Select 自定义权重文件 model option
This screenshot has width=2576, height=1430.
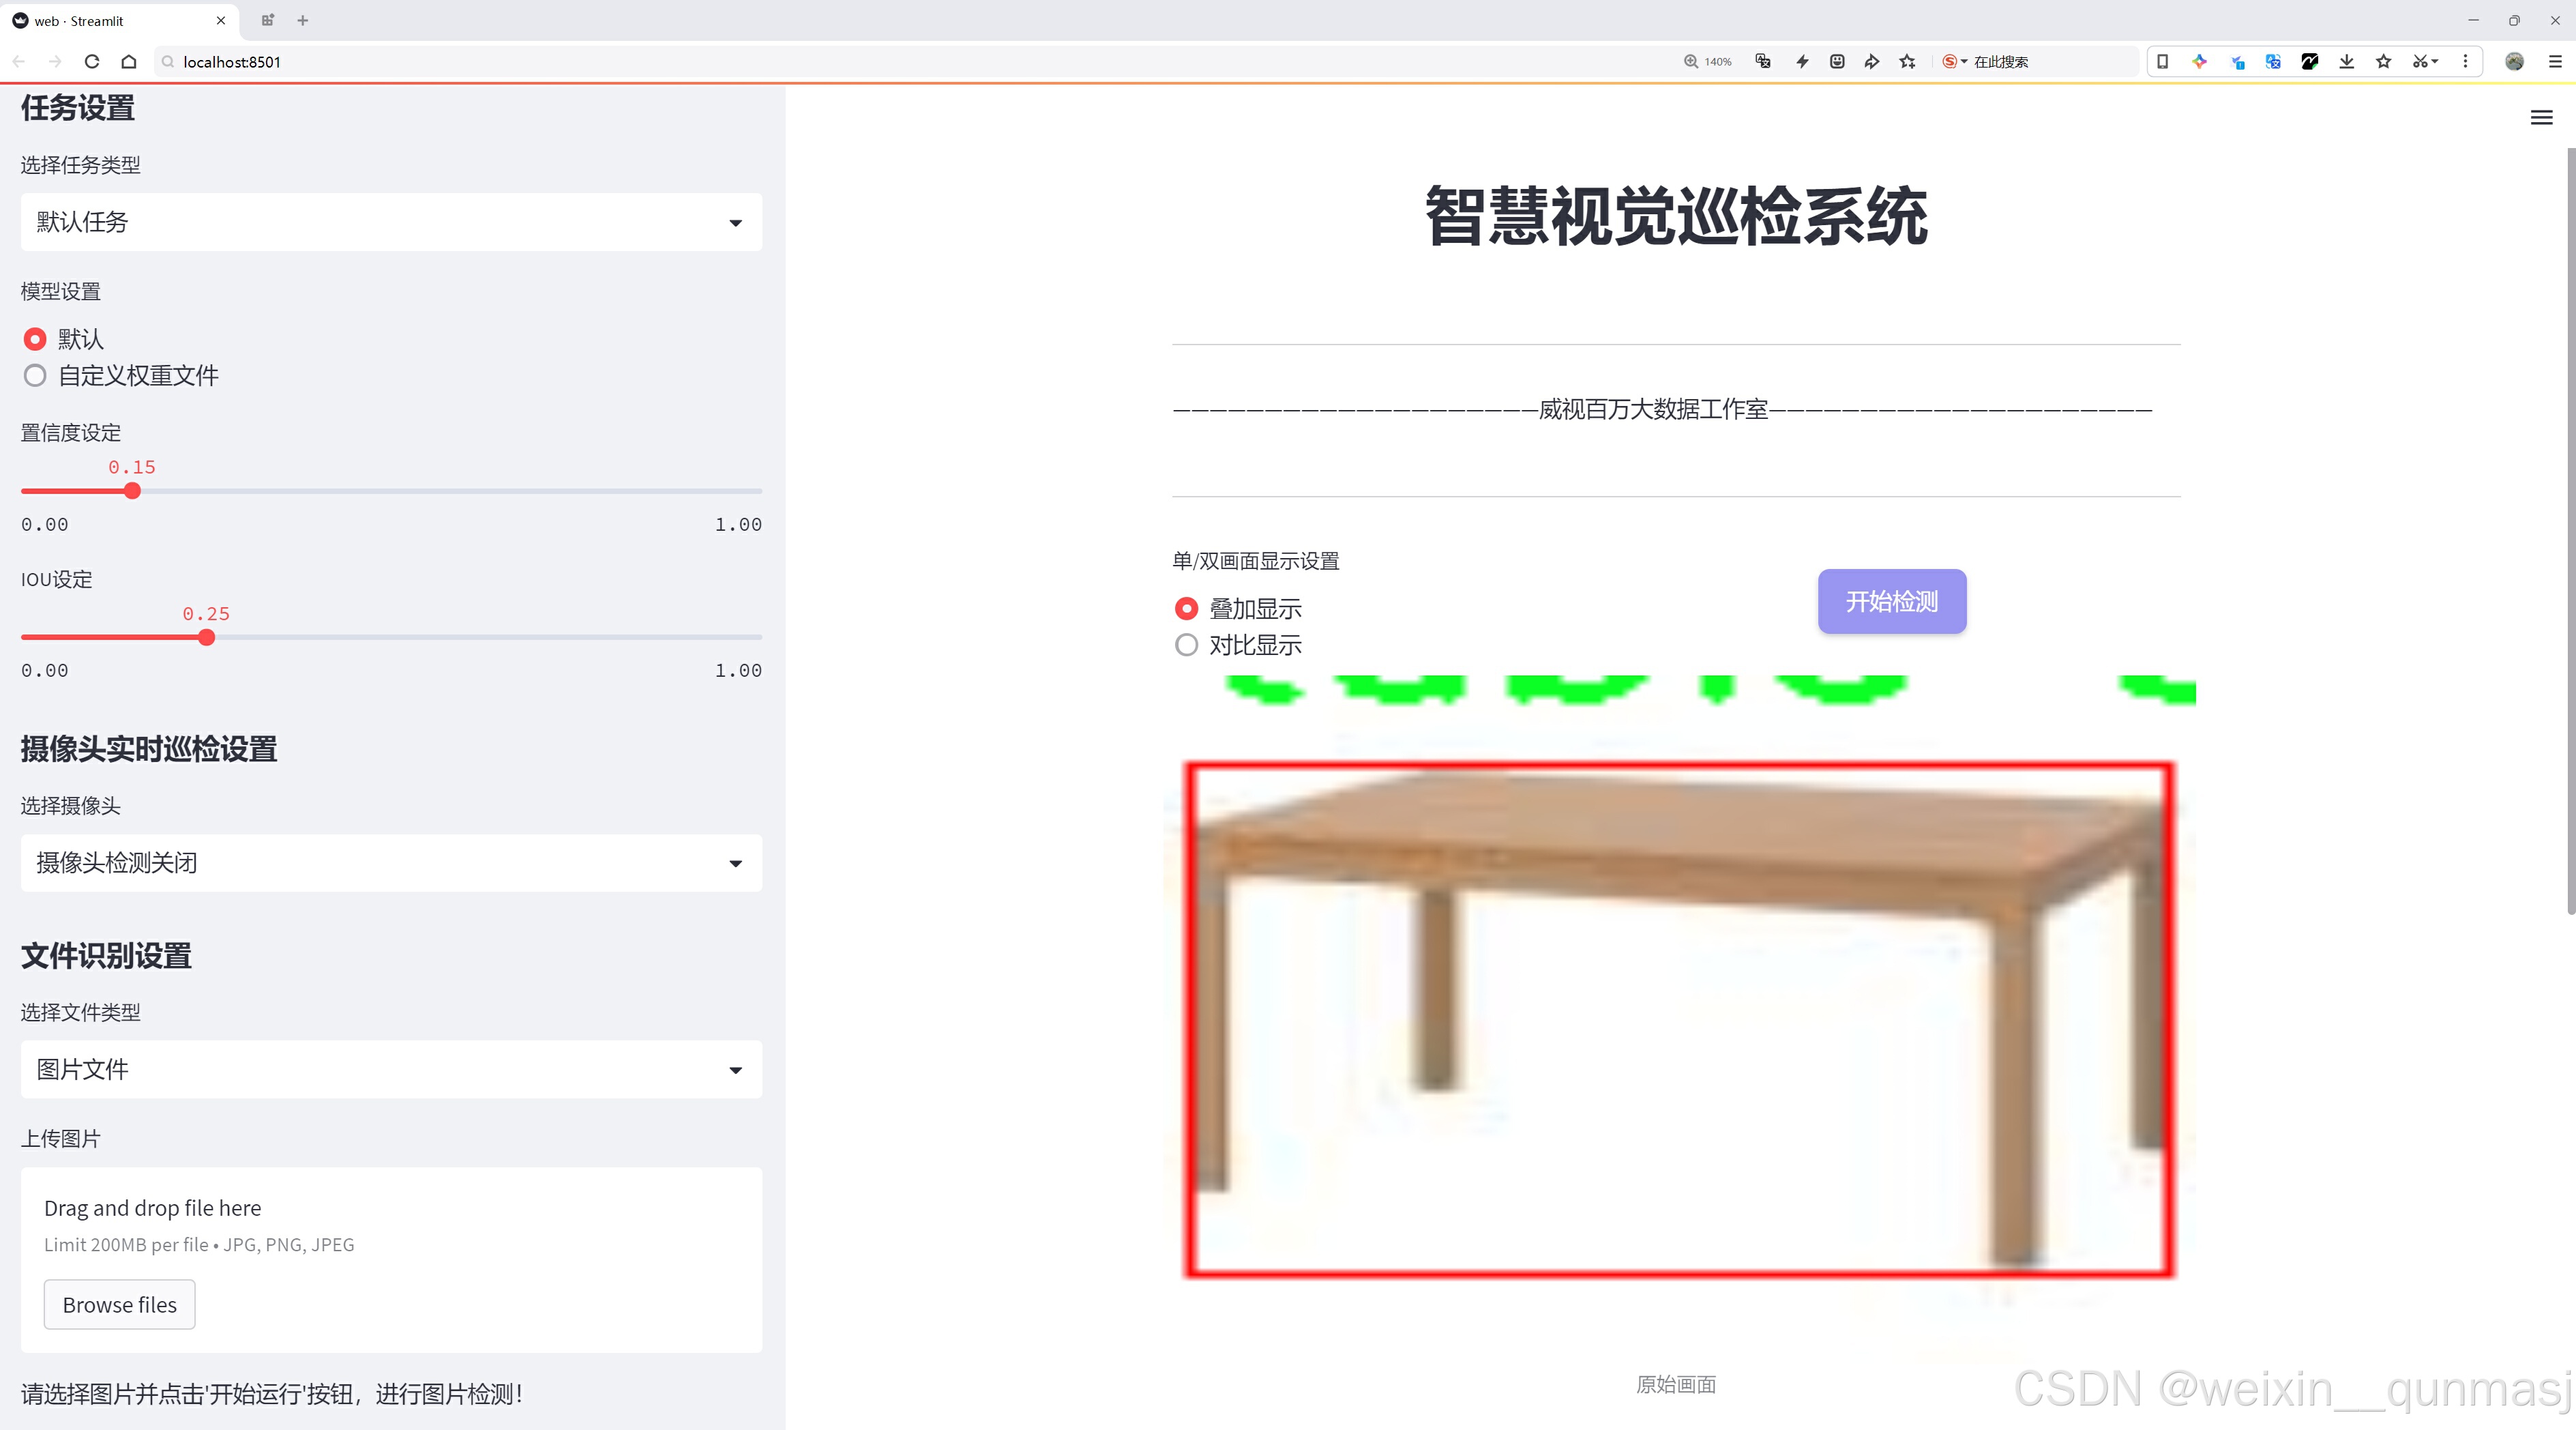[x=36, y=376]
